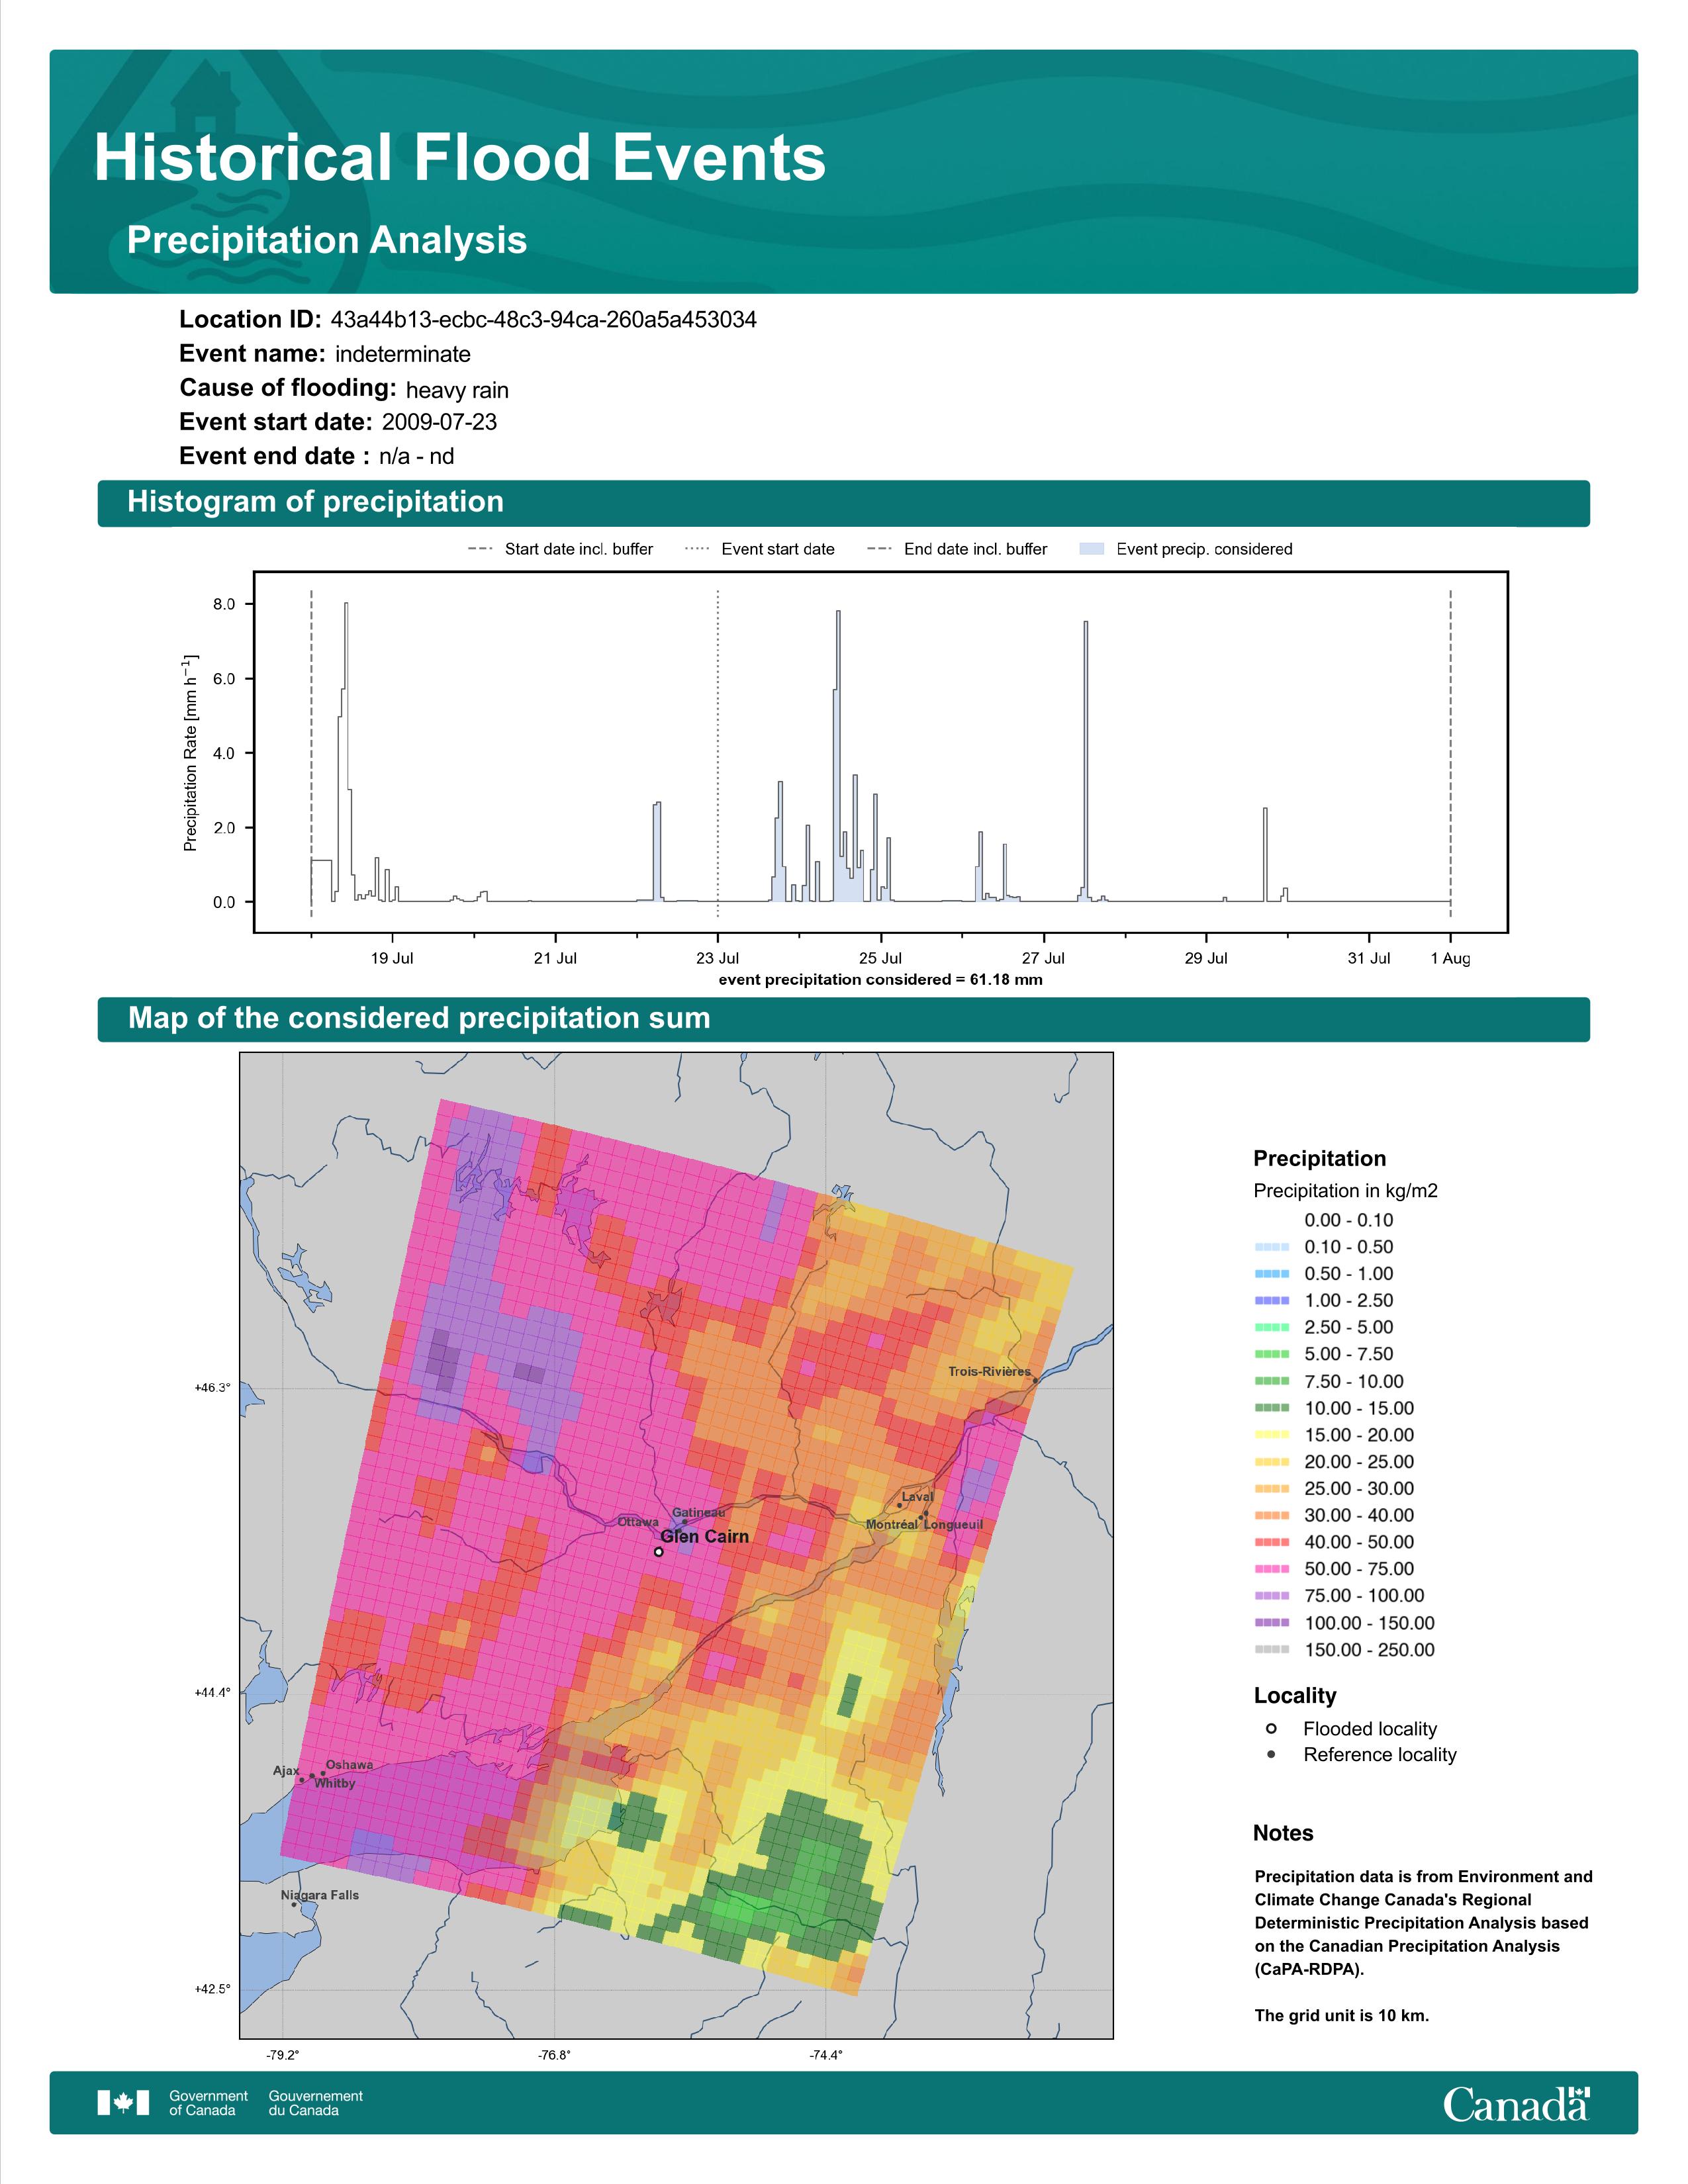Click the 75.00 - 100.00 legend range label
Viewport: 1688px width, 2184px height.
pyautogui.click(x=1364, y=1596)
